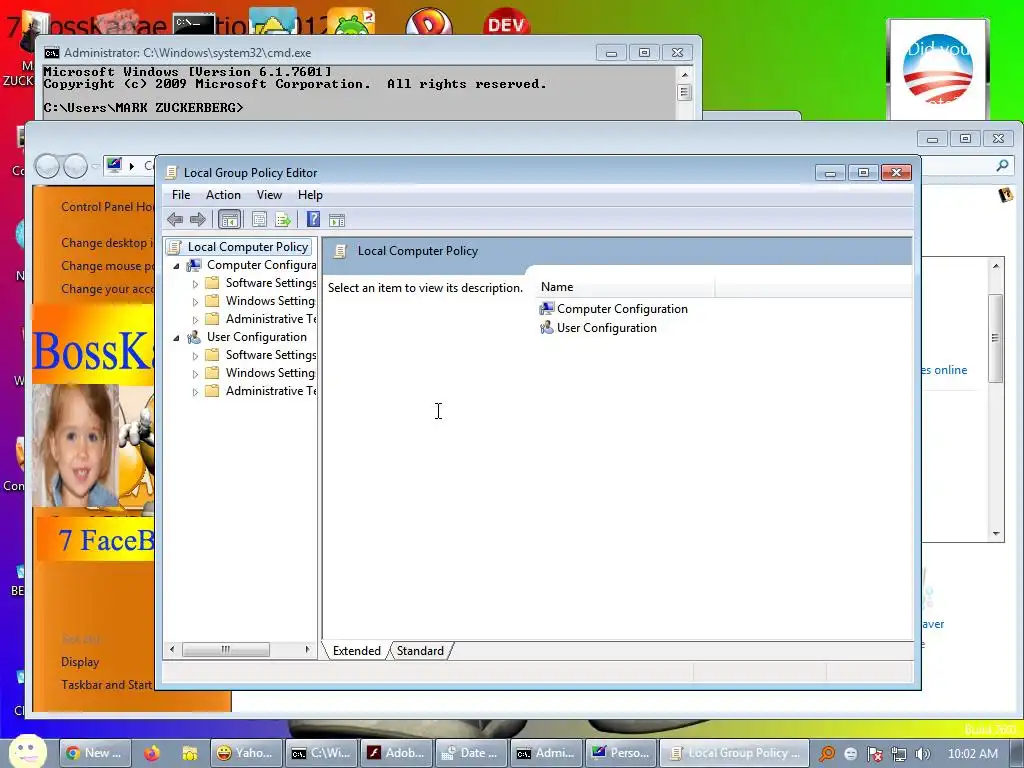Expand Software Settings under User Configuration
Viewport: 1024px width, 768px height.
(195, 356)
